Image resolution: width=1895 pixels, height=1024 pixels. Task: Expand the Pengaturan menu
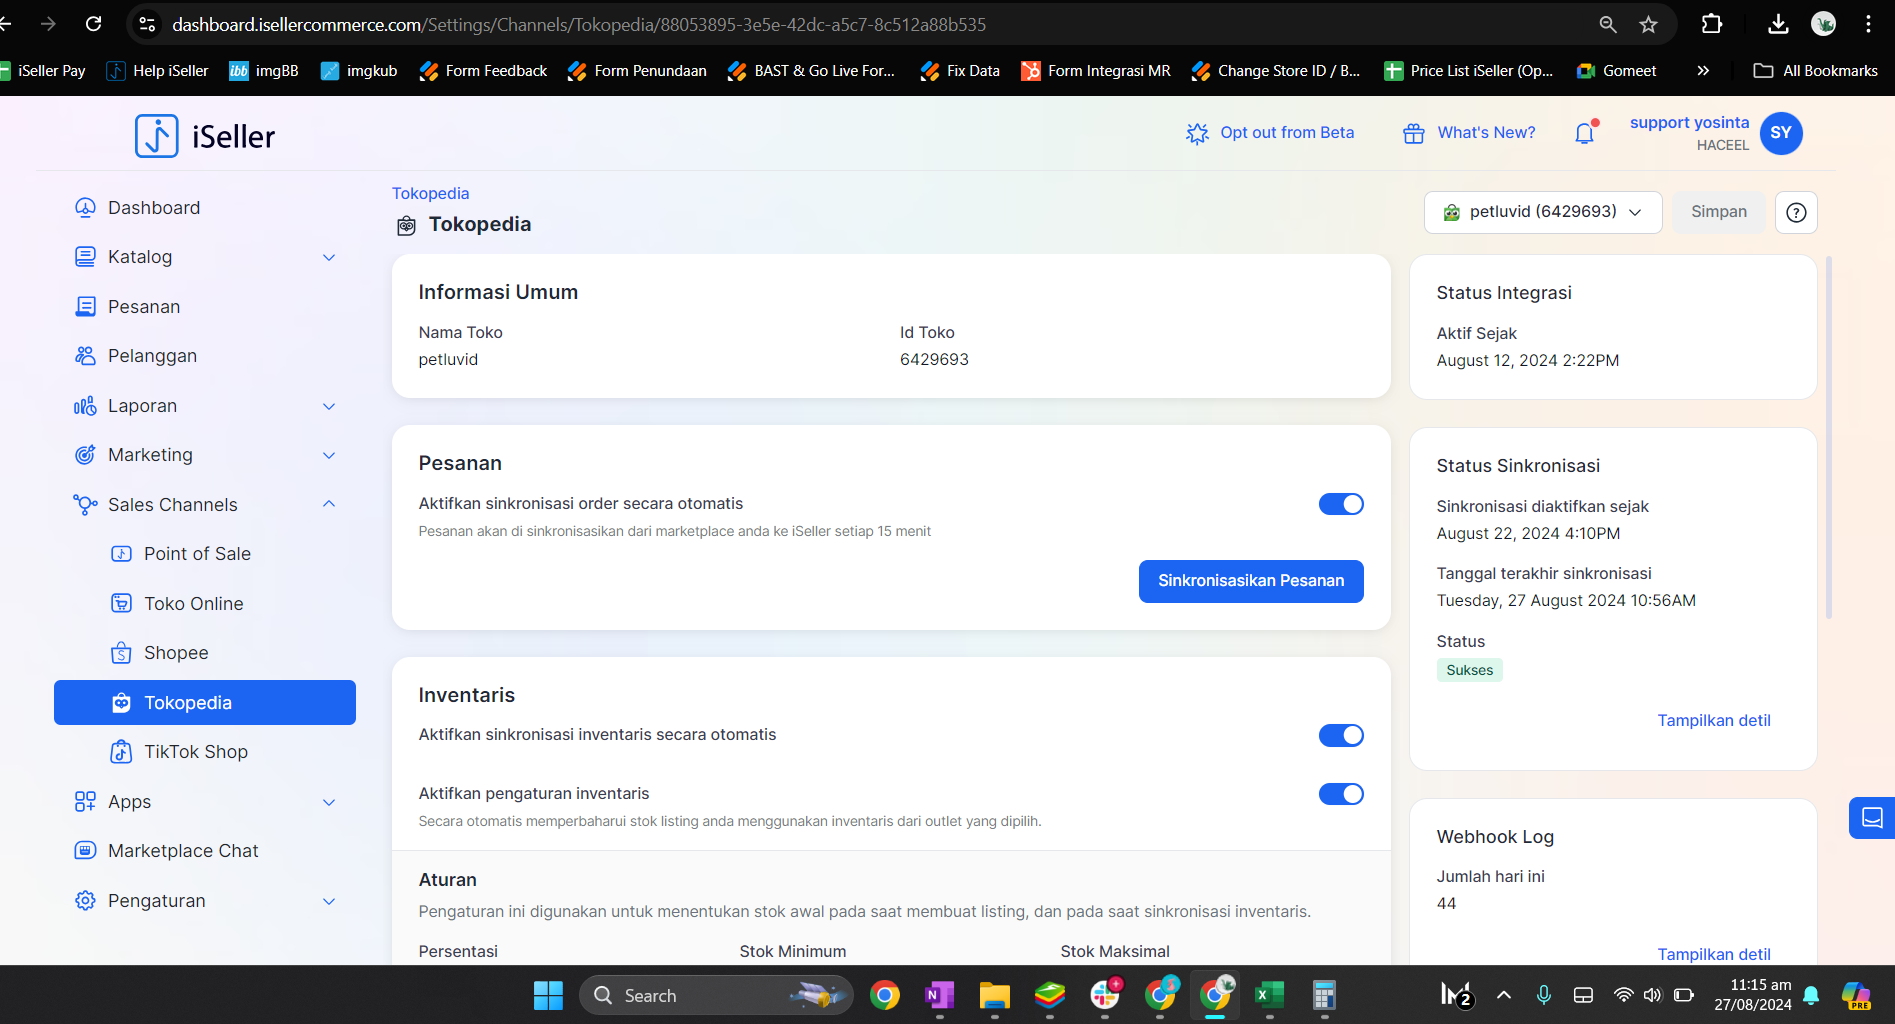point(329,901)
